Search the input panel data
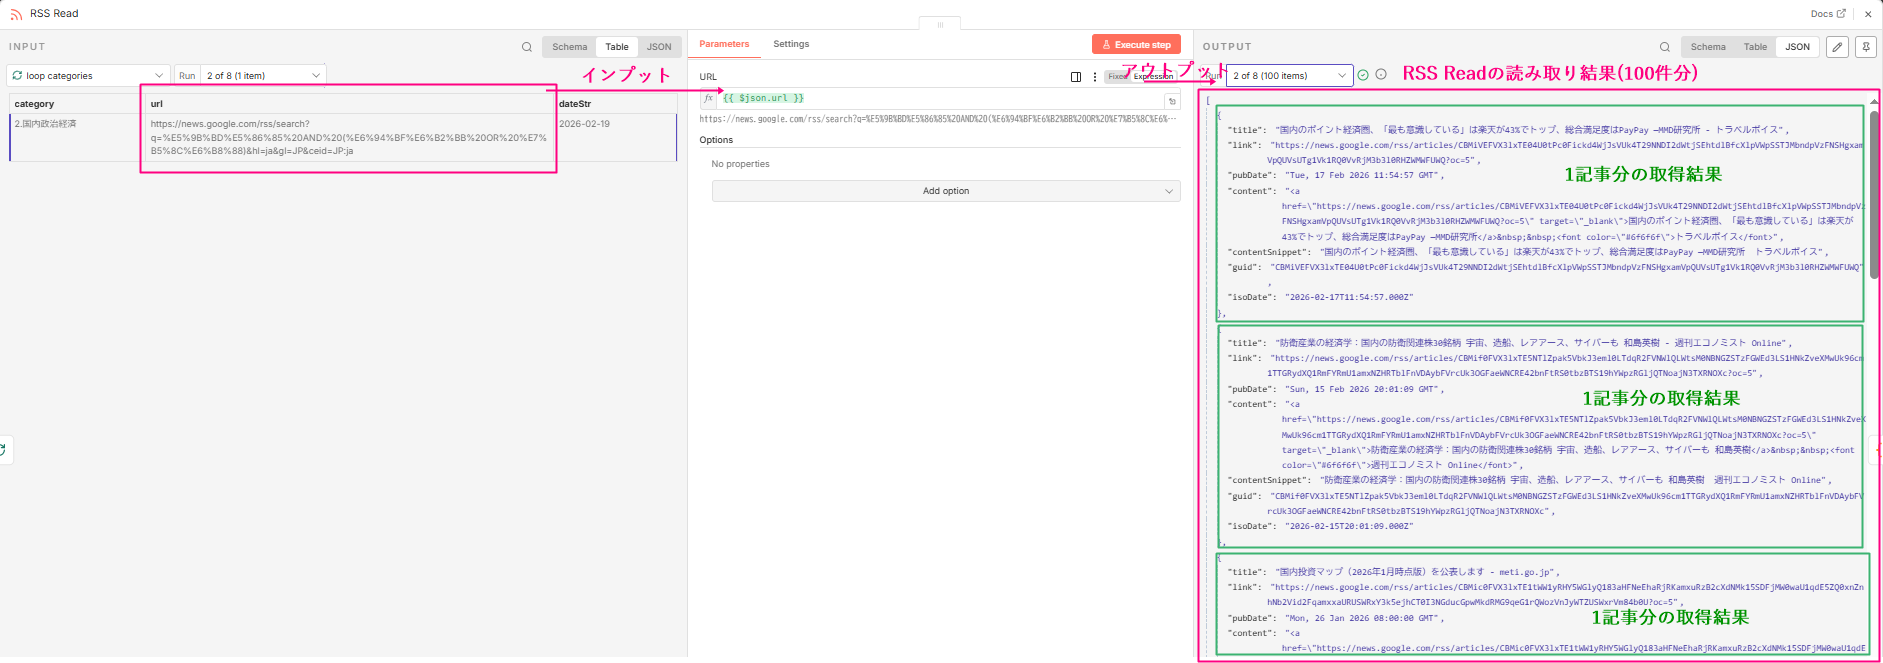 coord(527,47)
